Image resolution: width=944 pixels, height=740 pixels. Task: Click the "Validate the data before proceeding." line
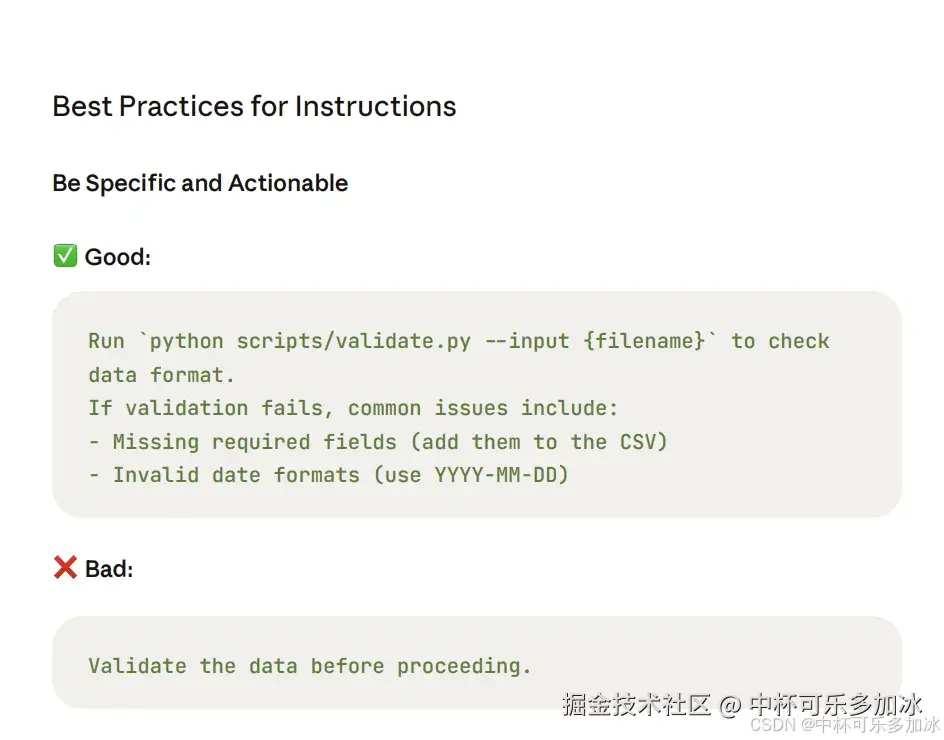[310, 666]
